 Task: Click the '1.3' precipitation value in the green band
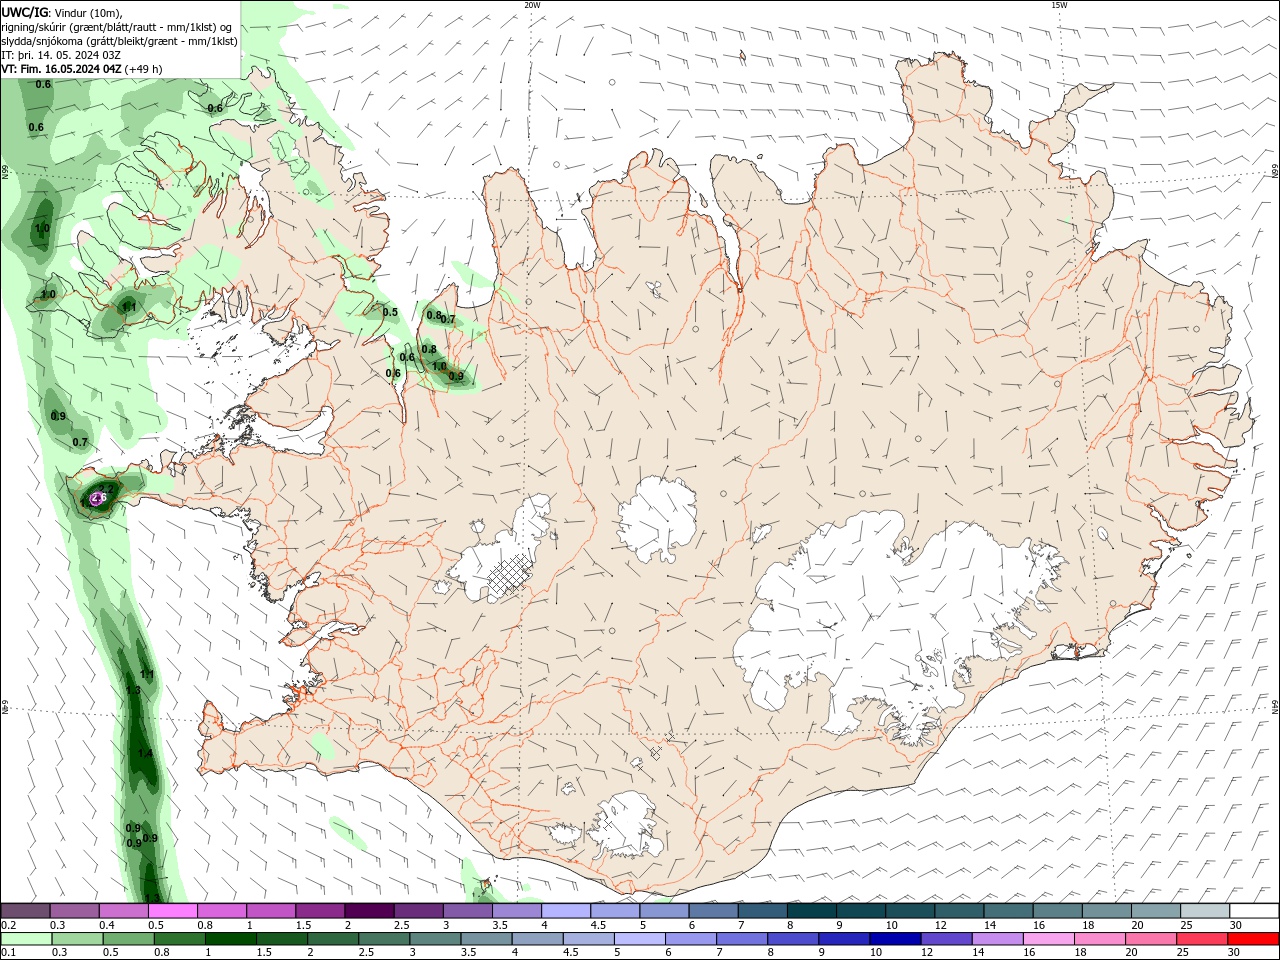coord(133,690)
